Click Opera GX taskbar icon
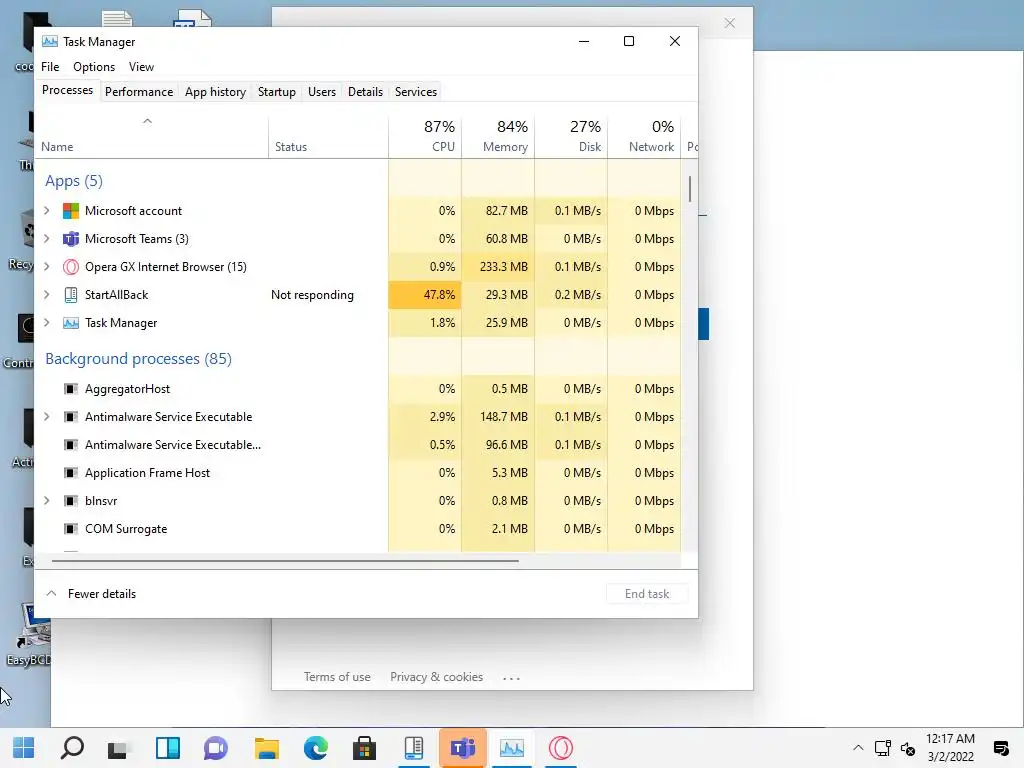 pyautogui.click(x=560, y=748)
